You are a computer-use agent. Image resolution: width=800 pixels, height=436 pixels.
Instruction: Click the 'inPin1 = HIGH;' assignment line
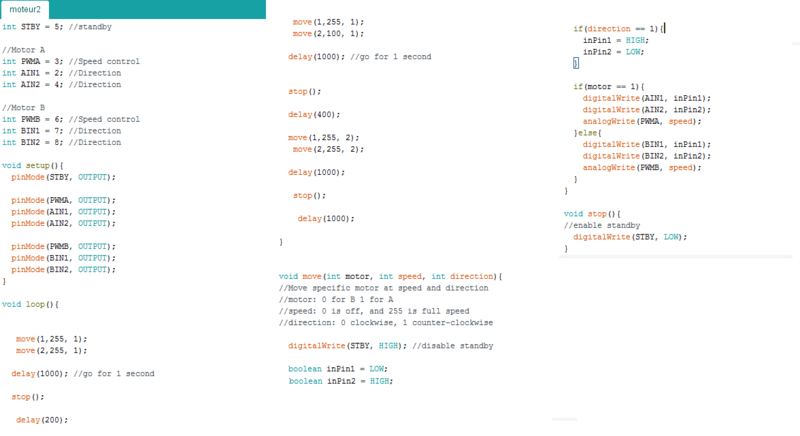[616, 40]
